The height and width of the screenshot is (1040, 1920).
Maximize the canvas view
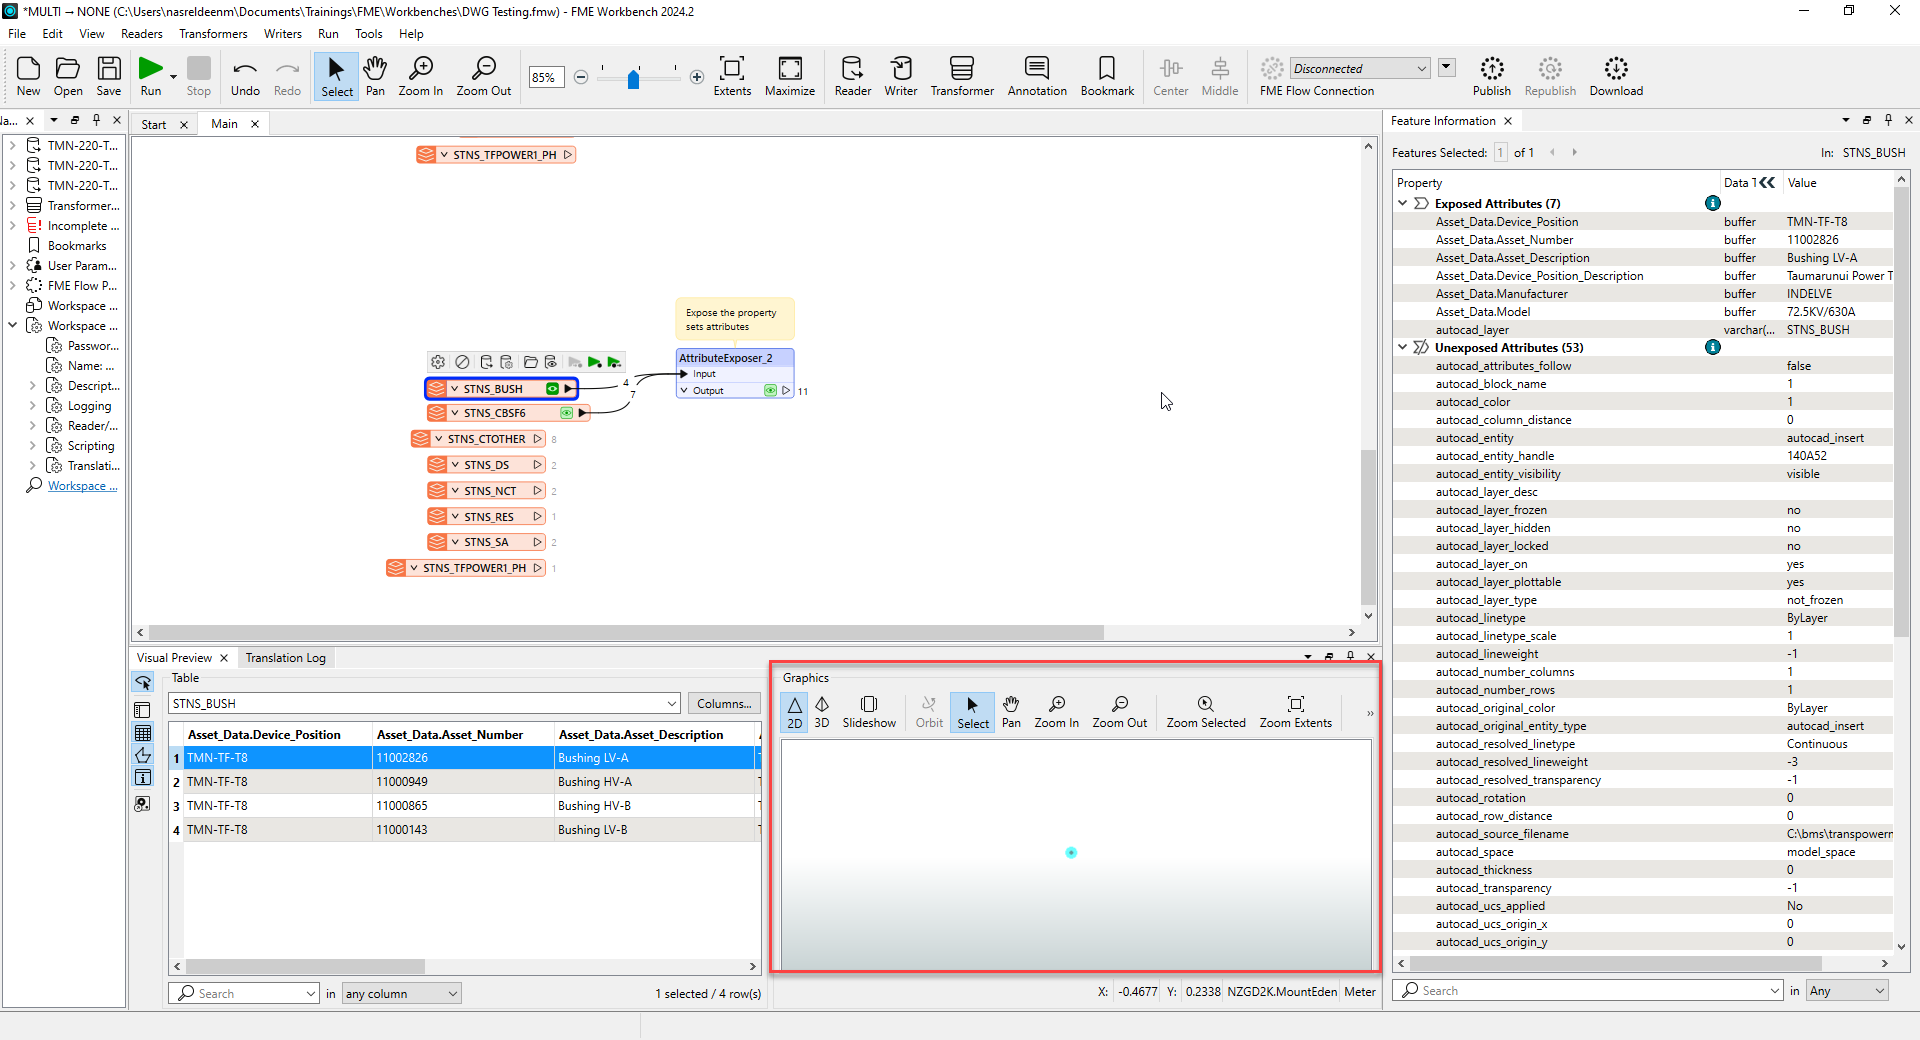[x=790, y=76]
